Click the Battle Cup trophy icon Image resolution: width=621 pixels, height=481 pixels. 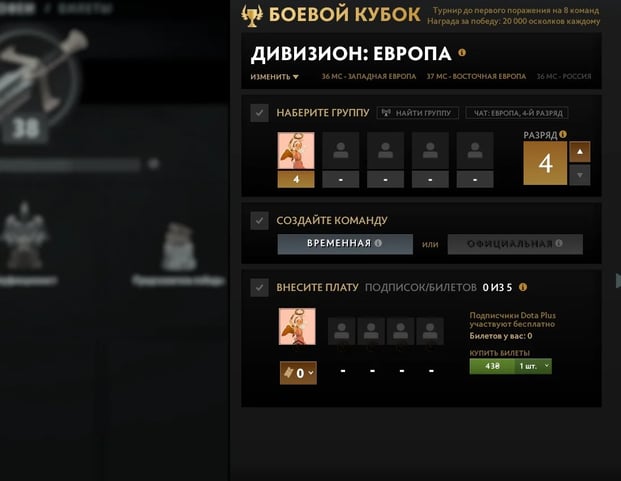pyautogui.click(x=252, y=16)
